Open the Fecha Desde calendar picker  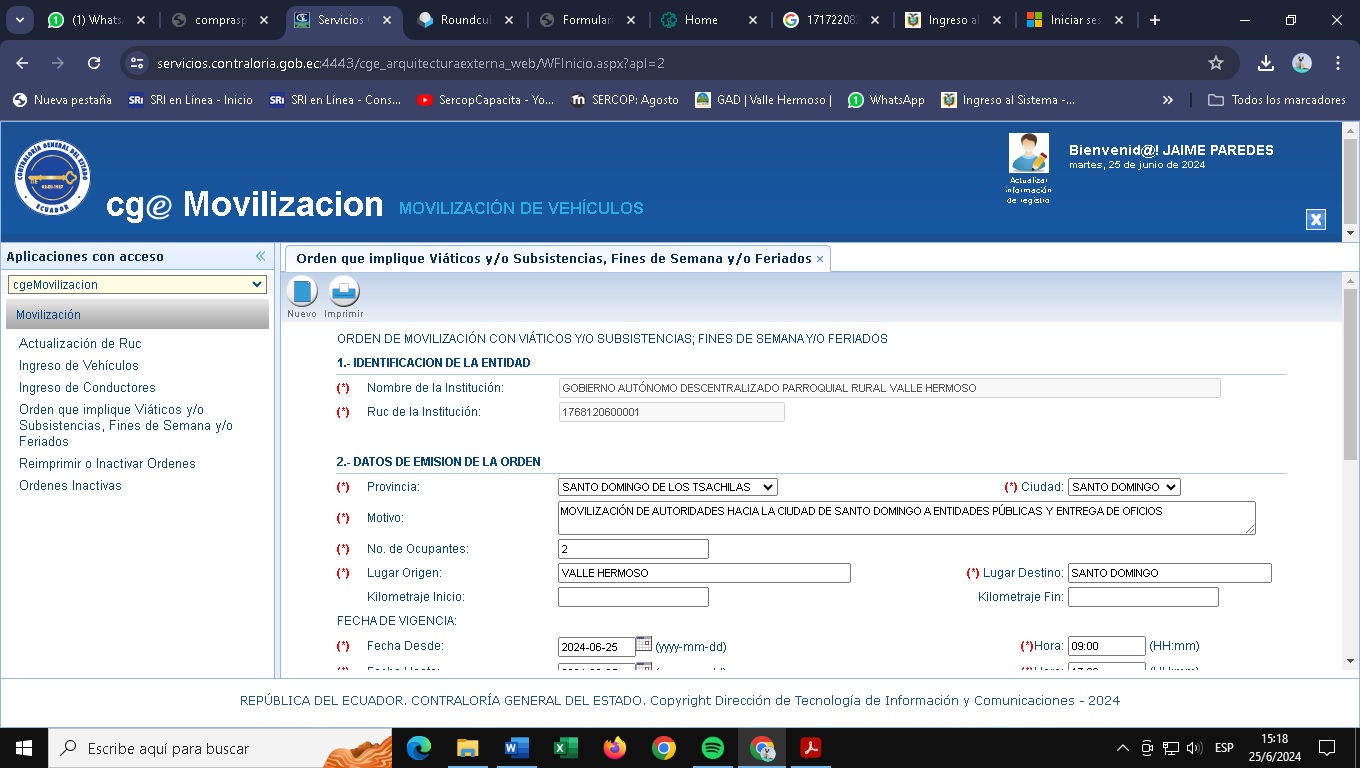pyautogui.click(x=644, y=645)
